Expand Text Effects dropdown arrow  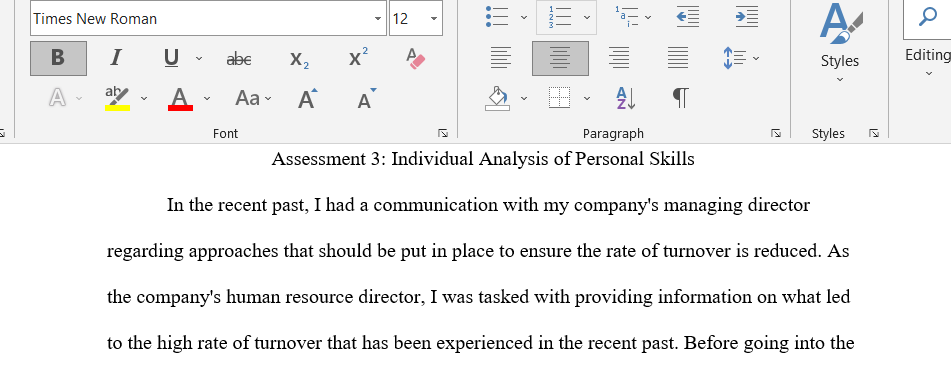pyautogui.click(x=79, y=98)
